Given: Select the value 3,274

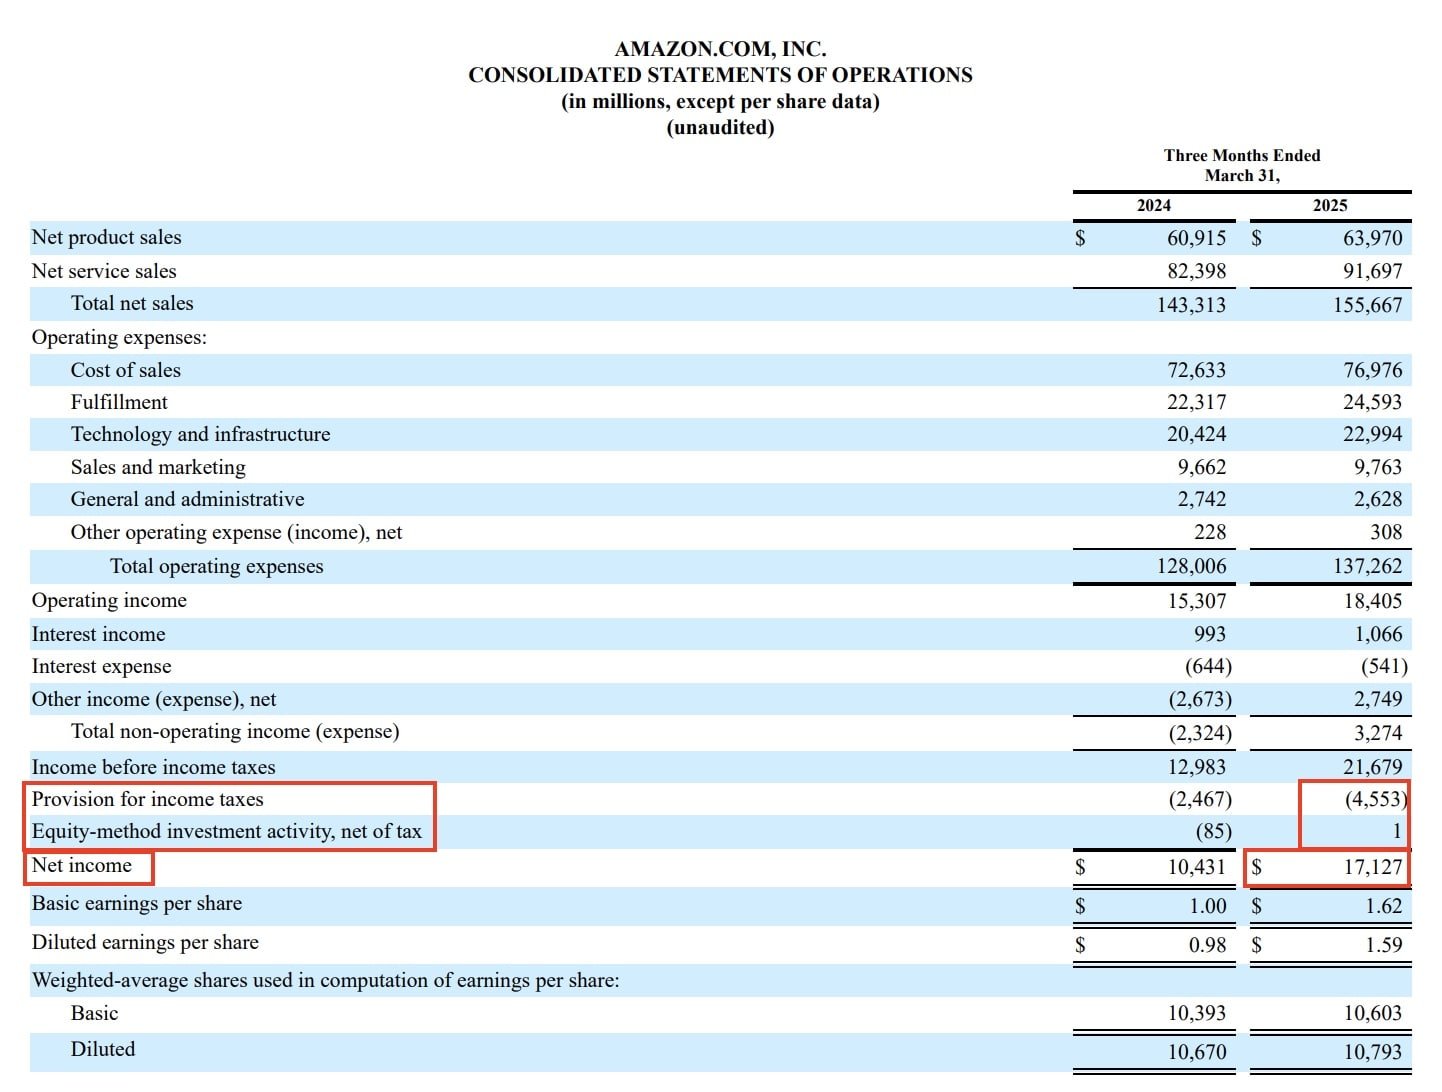Looking at the screenshot, I should pos(1378,733).
